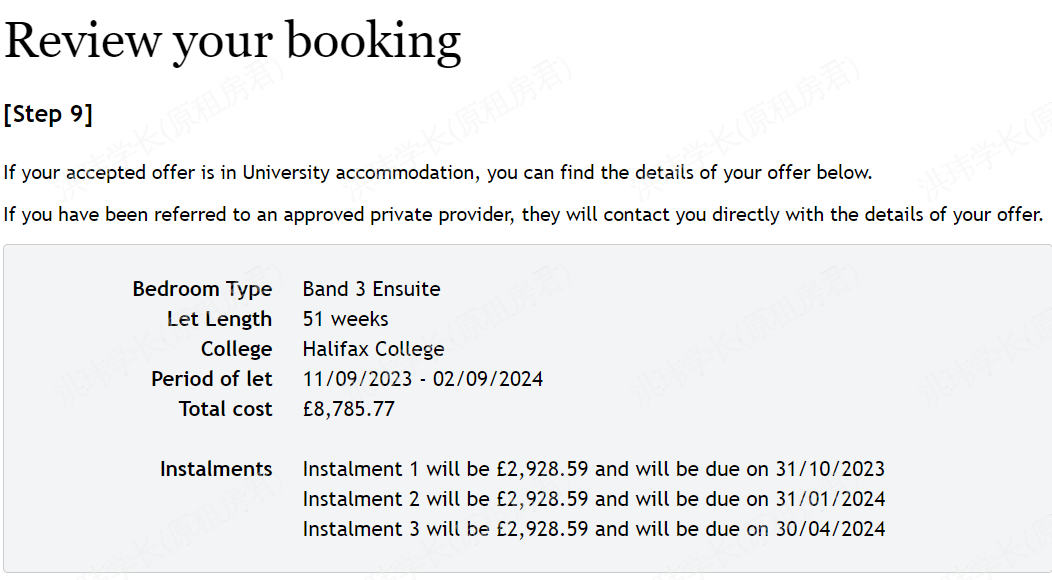Click the Instalment 1 payment line
Viewport: 1052px width, 580px height.
coord(593,469)
